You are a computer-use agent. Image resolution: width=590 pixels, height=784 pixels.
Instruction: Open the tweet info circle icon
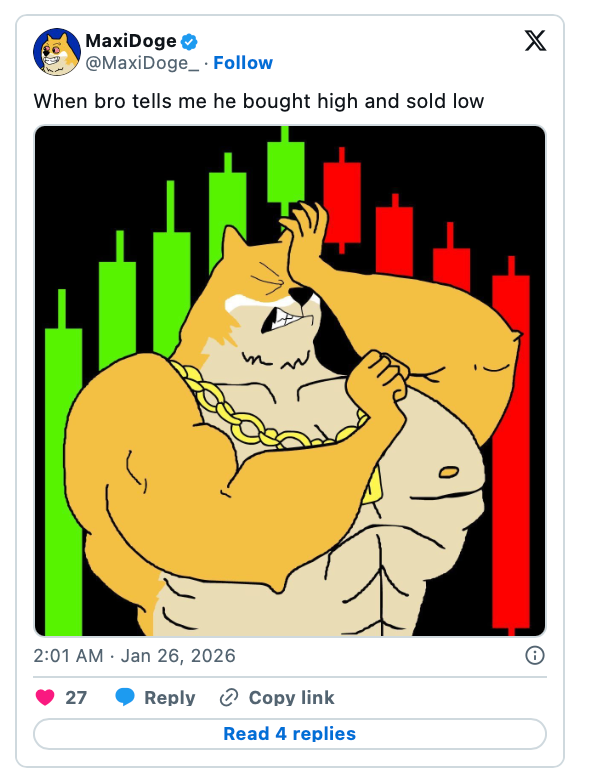point(534,656)
